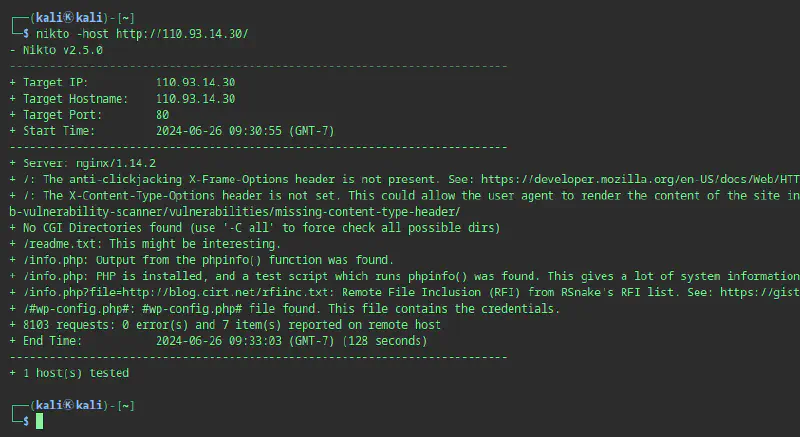Viewport: 800px width, 437px height.
Task: Click the Server: nginx/1.14.2 line
Action: 83,163
